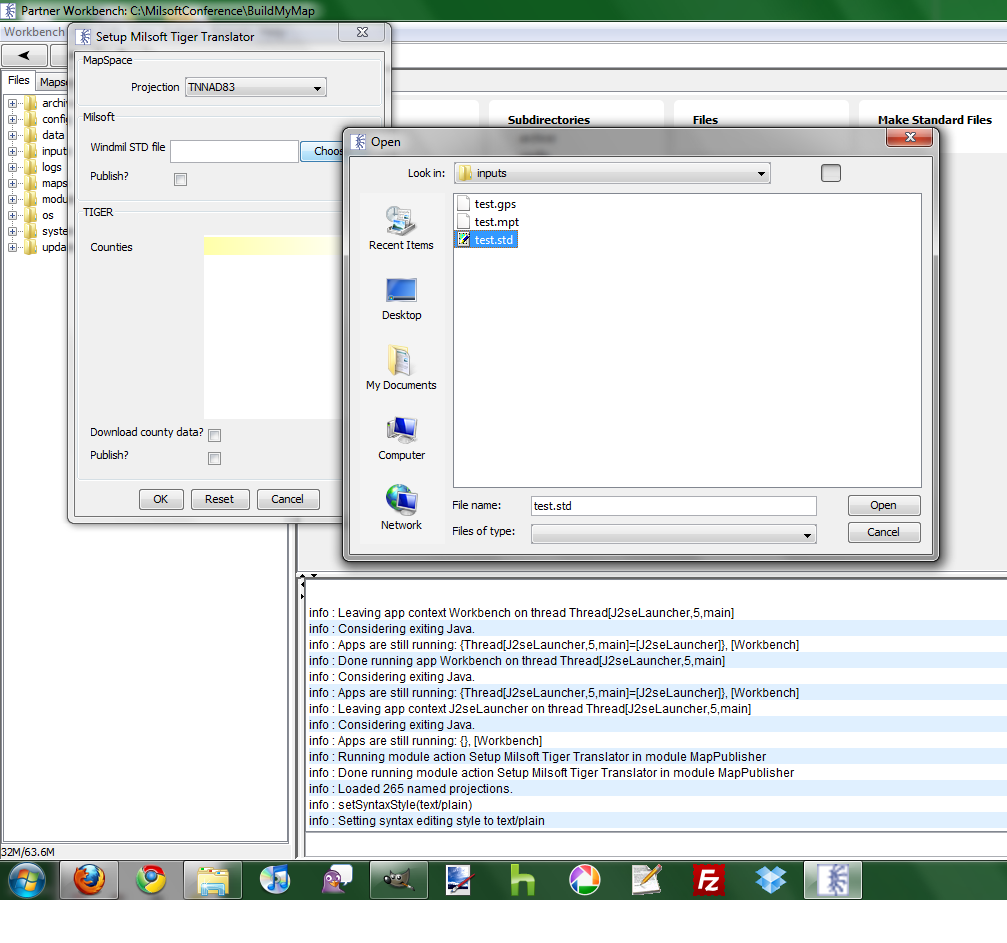Open iTunes from the taskbar
The image size is (1007, 943).
click(x=275, y=879)
